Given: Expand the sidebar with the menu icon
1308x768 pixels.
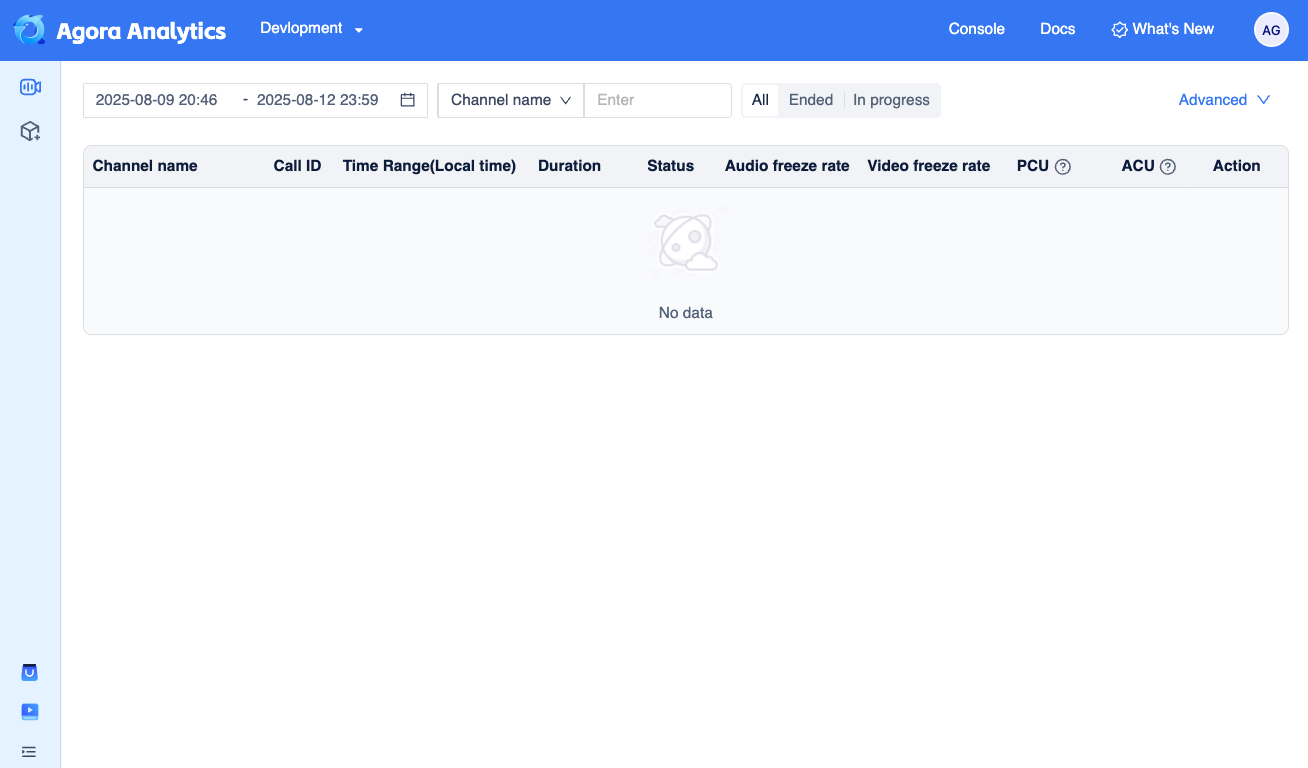Looking at the screenshot, I should tap(29, 751).
